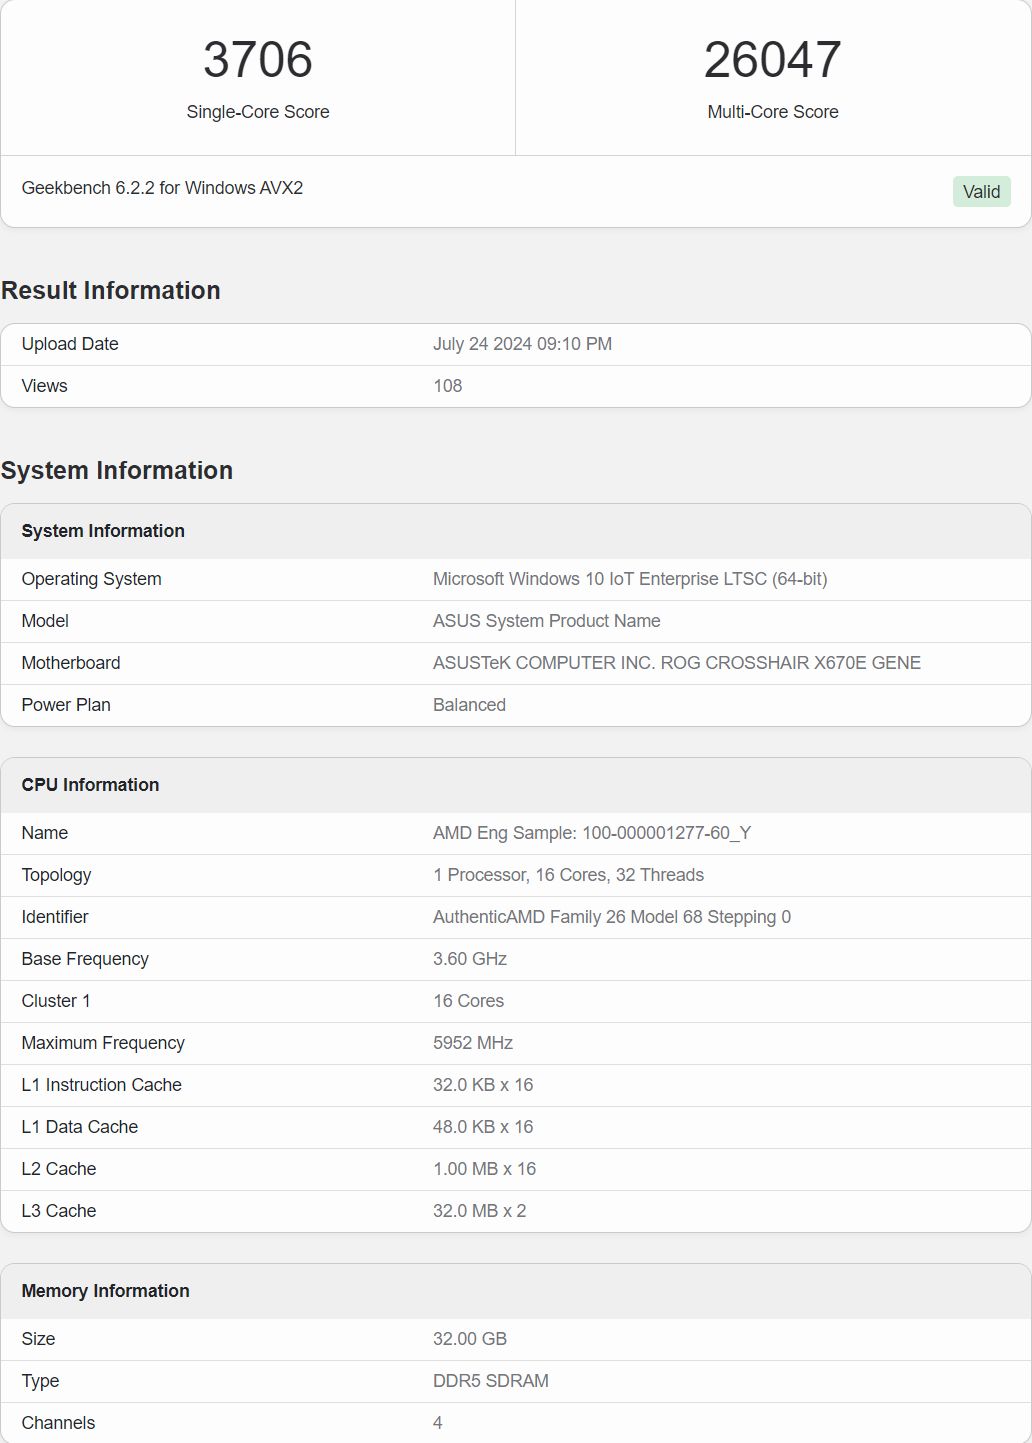Click the Multi-Core Score value 26047
1032x1443 pixels.
[772, 60]
